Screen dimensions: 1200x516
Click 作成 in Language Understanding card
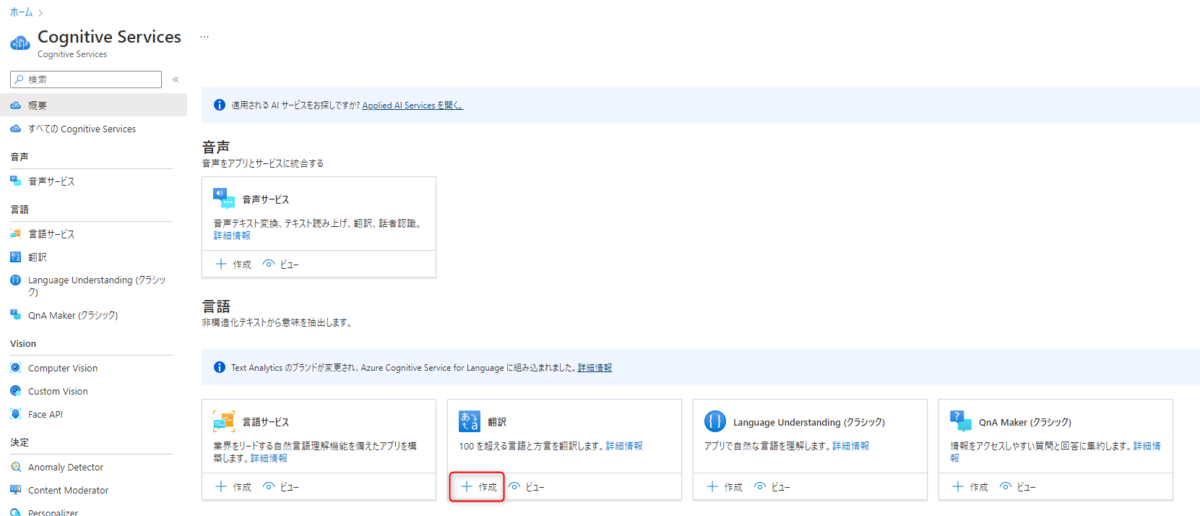(x=724, y=487)
